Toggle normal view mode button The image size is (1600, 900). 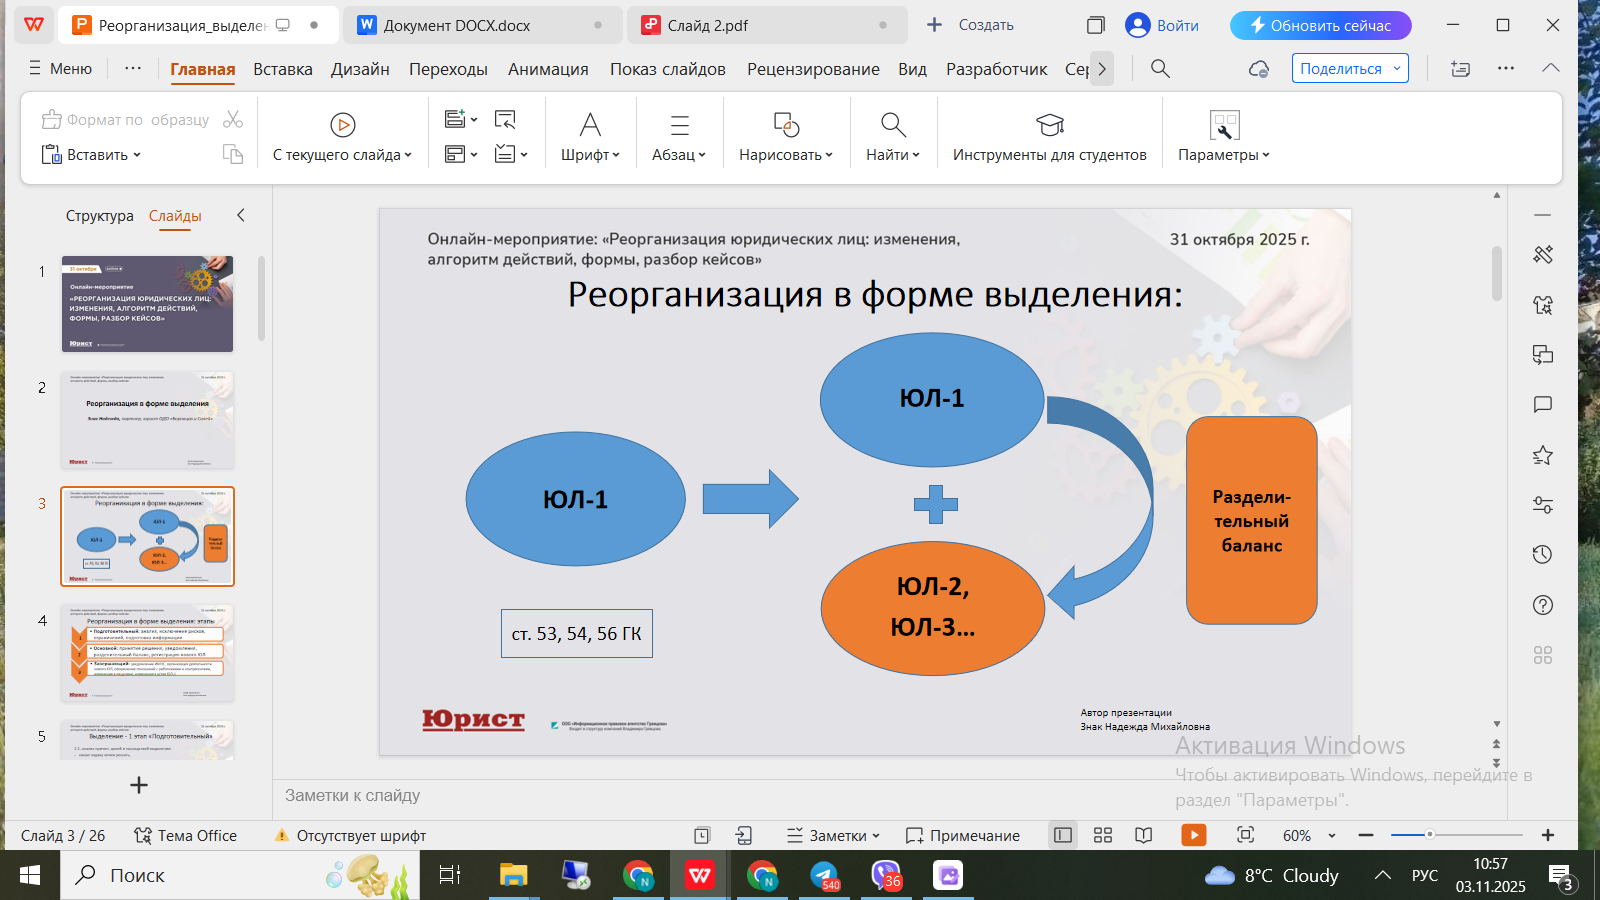click(1063, 835)
